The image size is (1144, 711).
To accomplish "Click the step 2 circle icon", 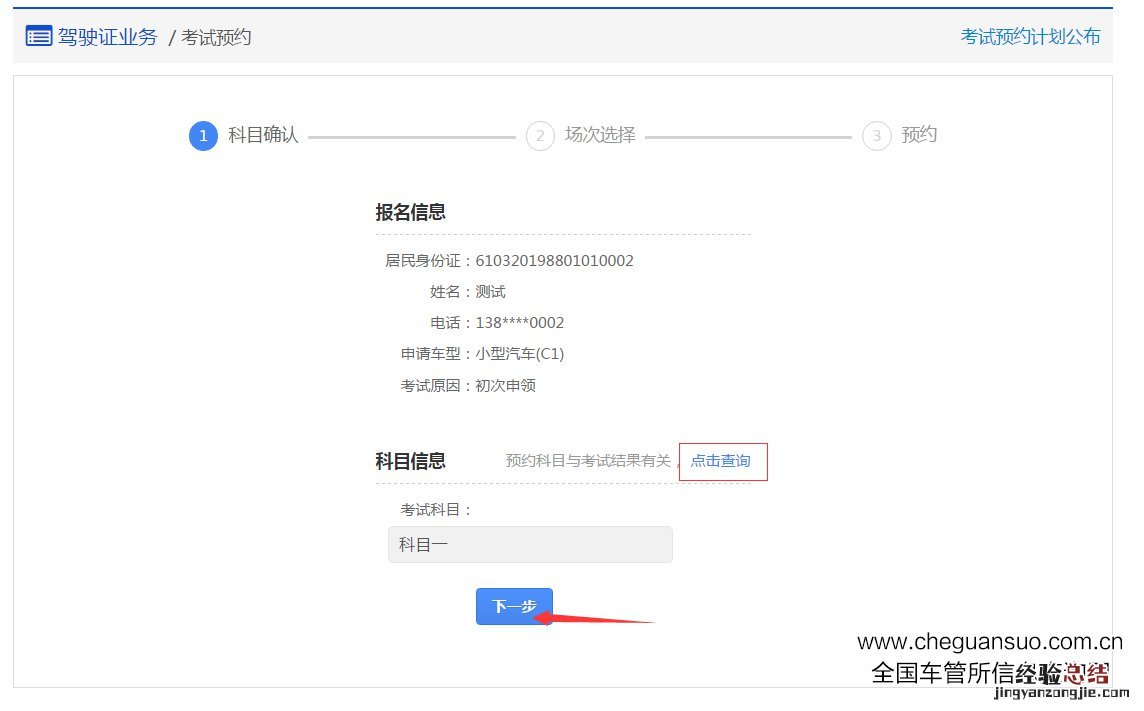I will tap(540, 136).
